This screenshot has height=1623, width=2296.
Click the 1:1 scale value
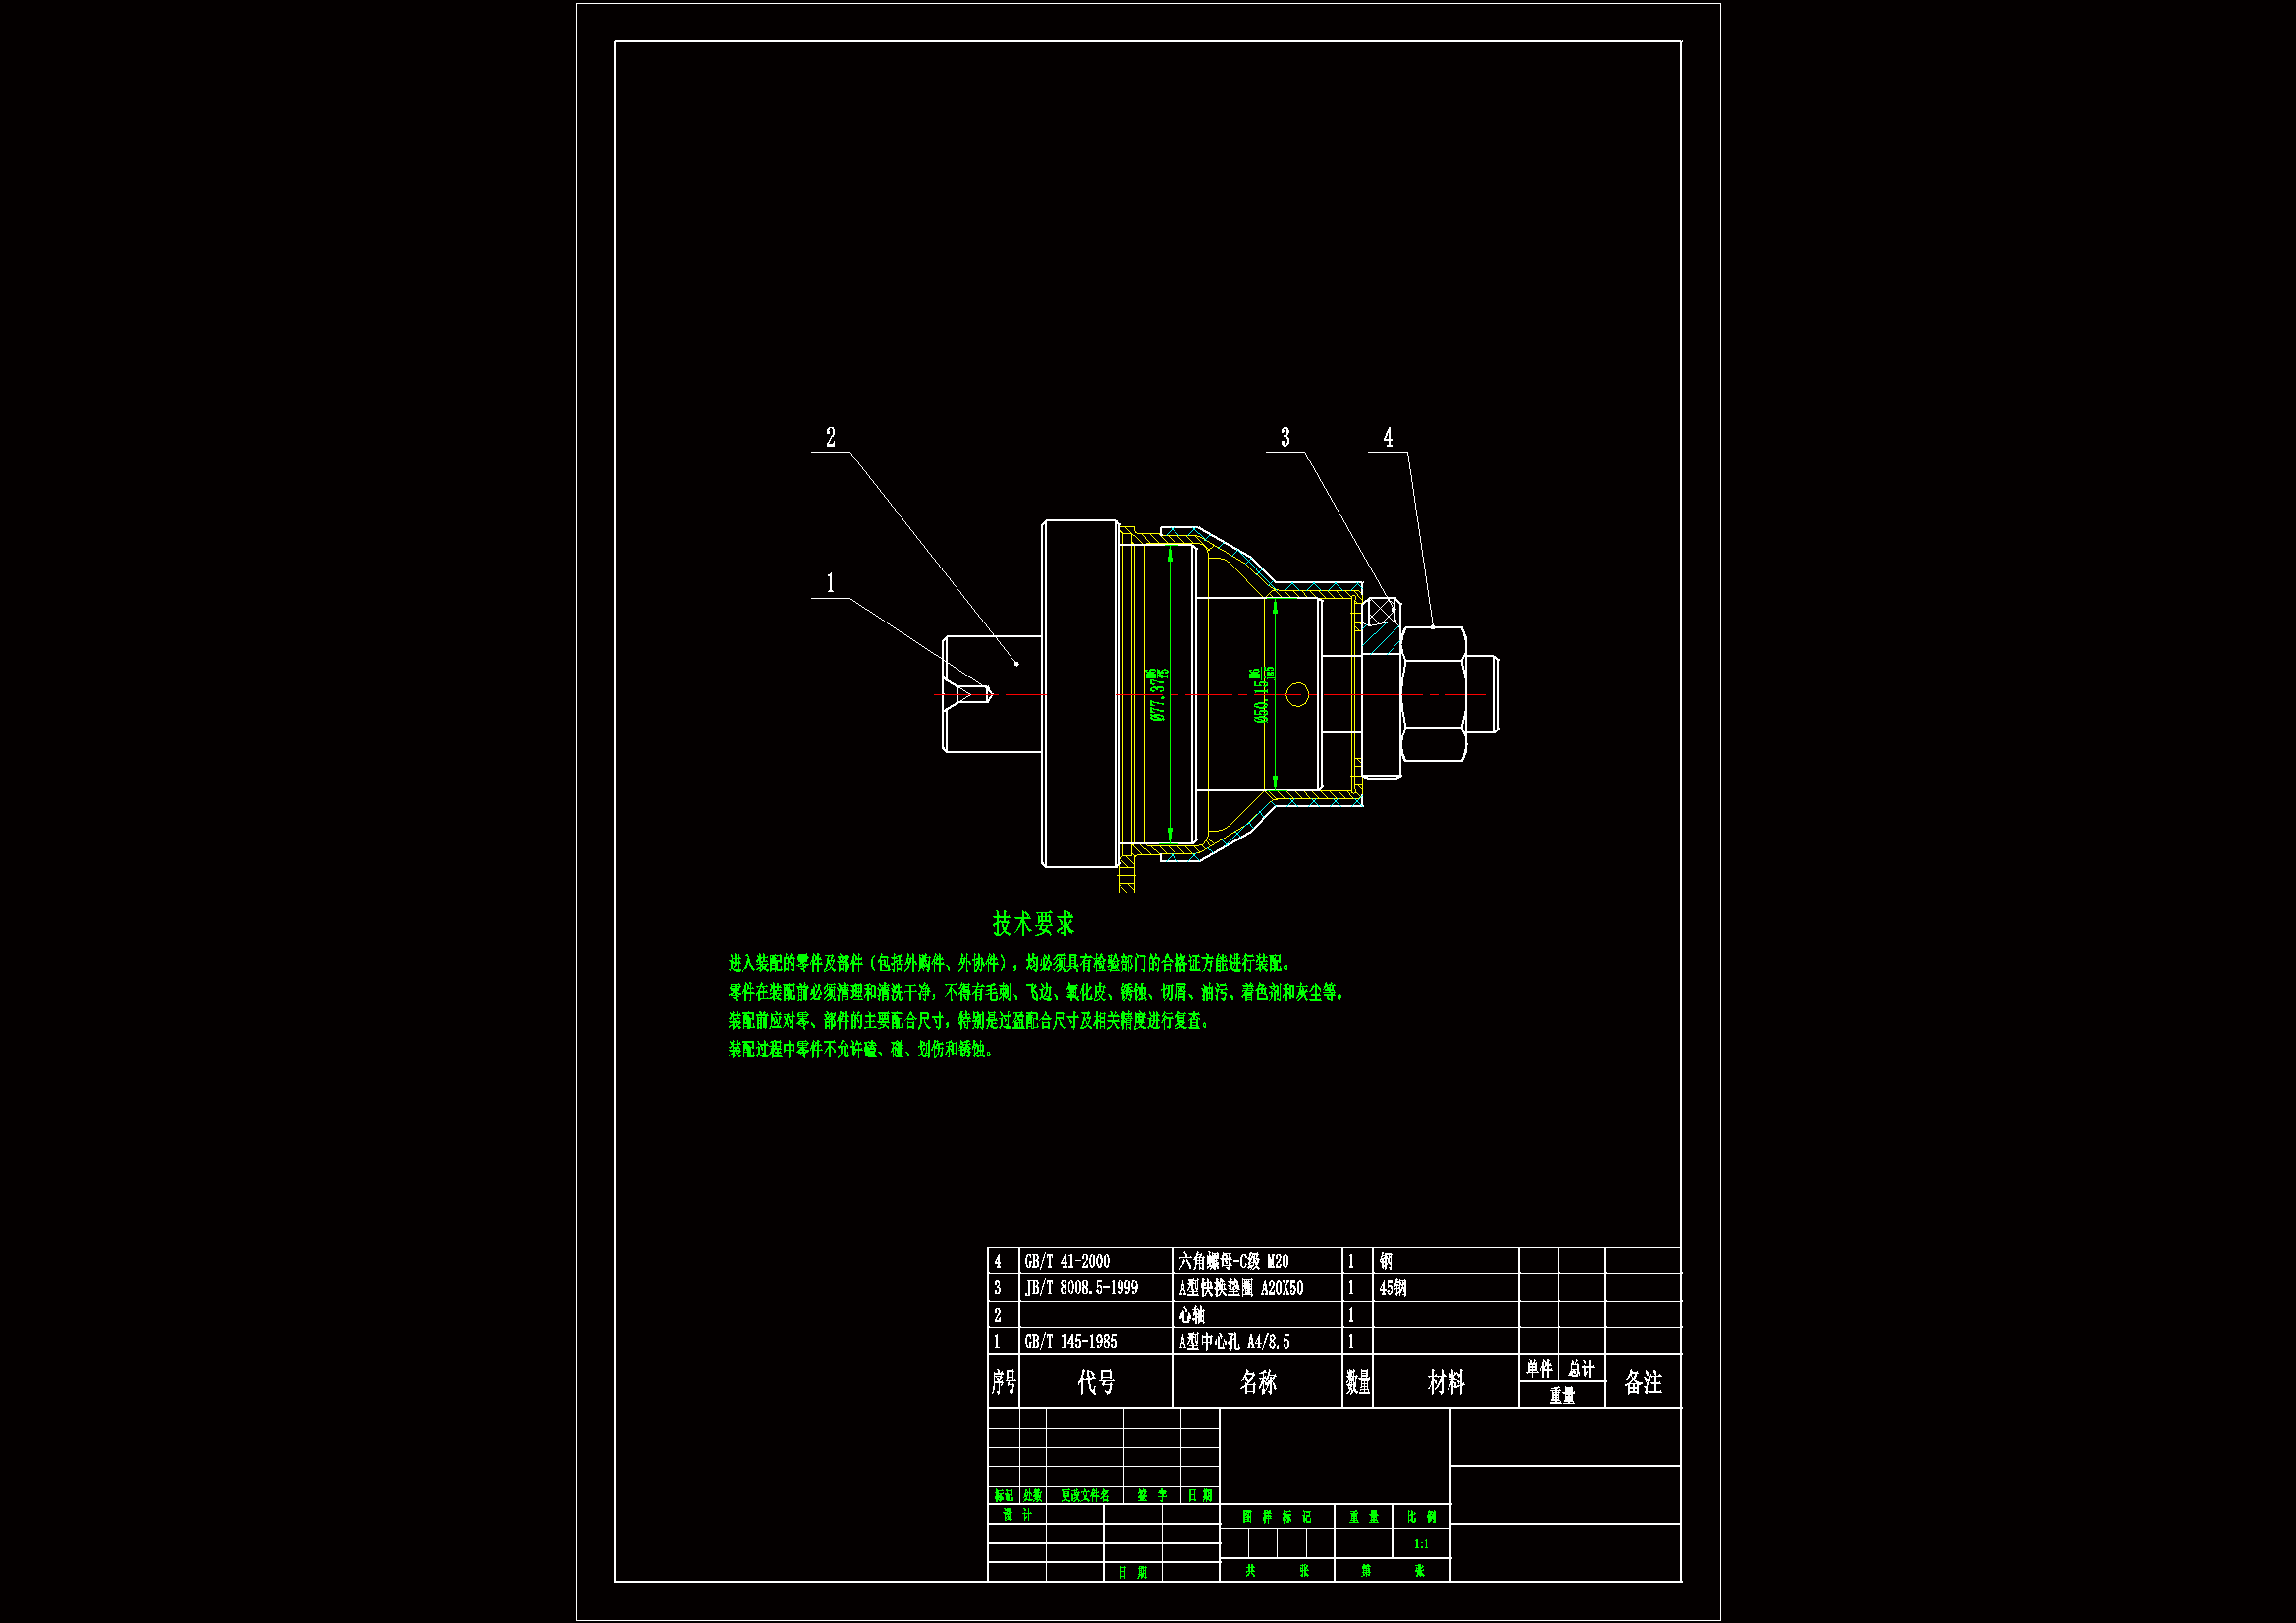click(1421, 1544)
